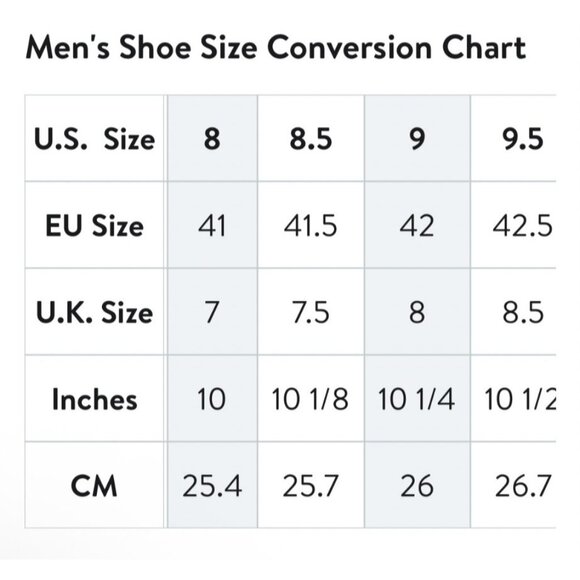The image size is (580, 580).
Task: Click the 10 1/8 inches cell
Action: (311, 398)
